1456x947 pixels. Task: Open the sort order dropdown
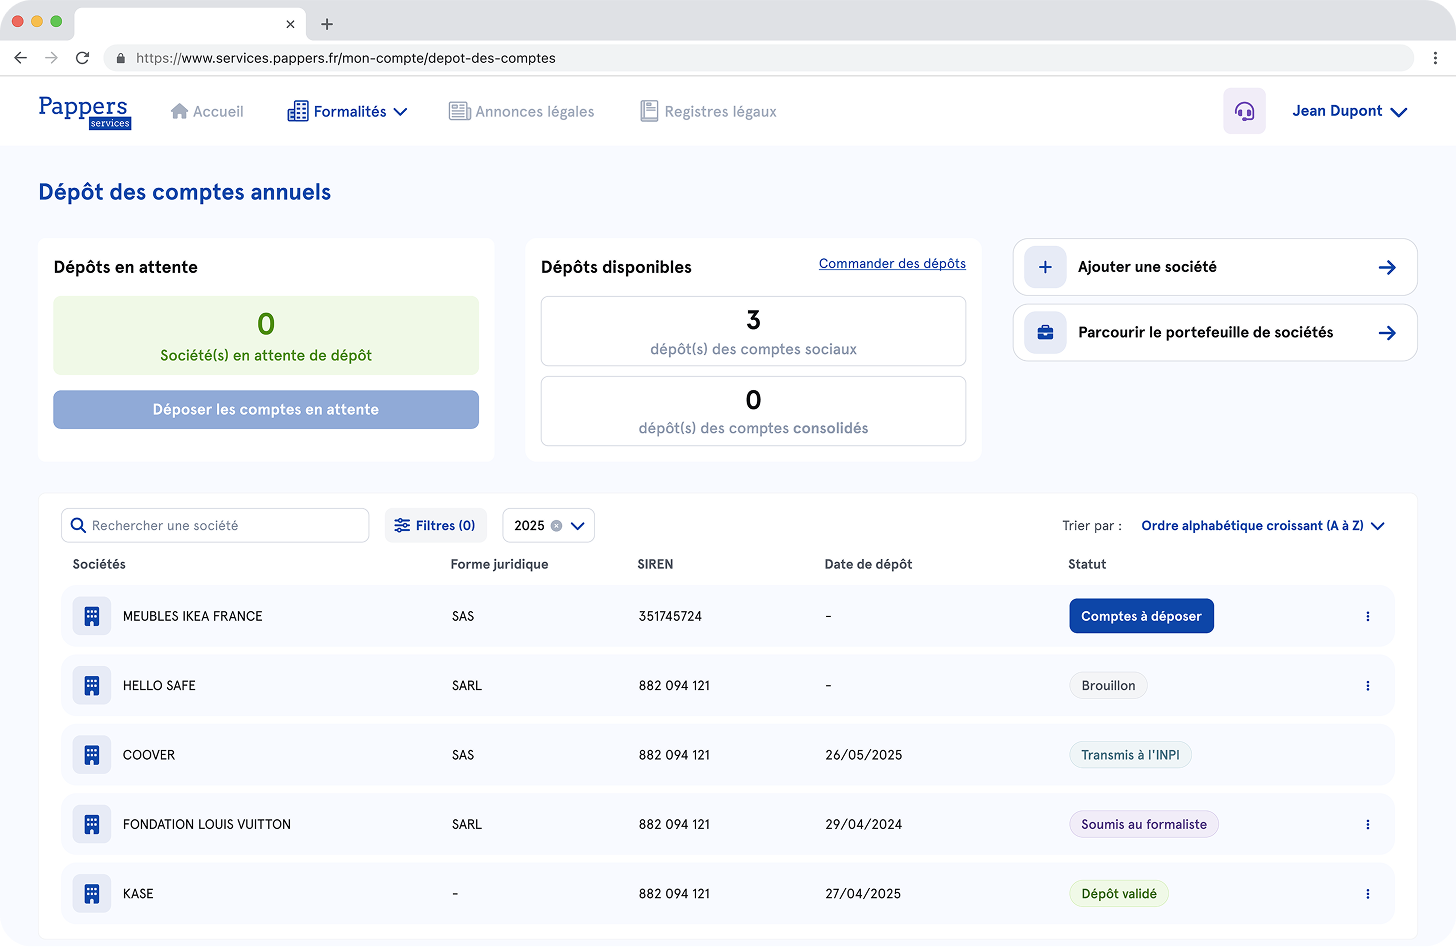pos(1262,526)
